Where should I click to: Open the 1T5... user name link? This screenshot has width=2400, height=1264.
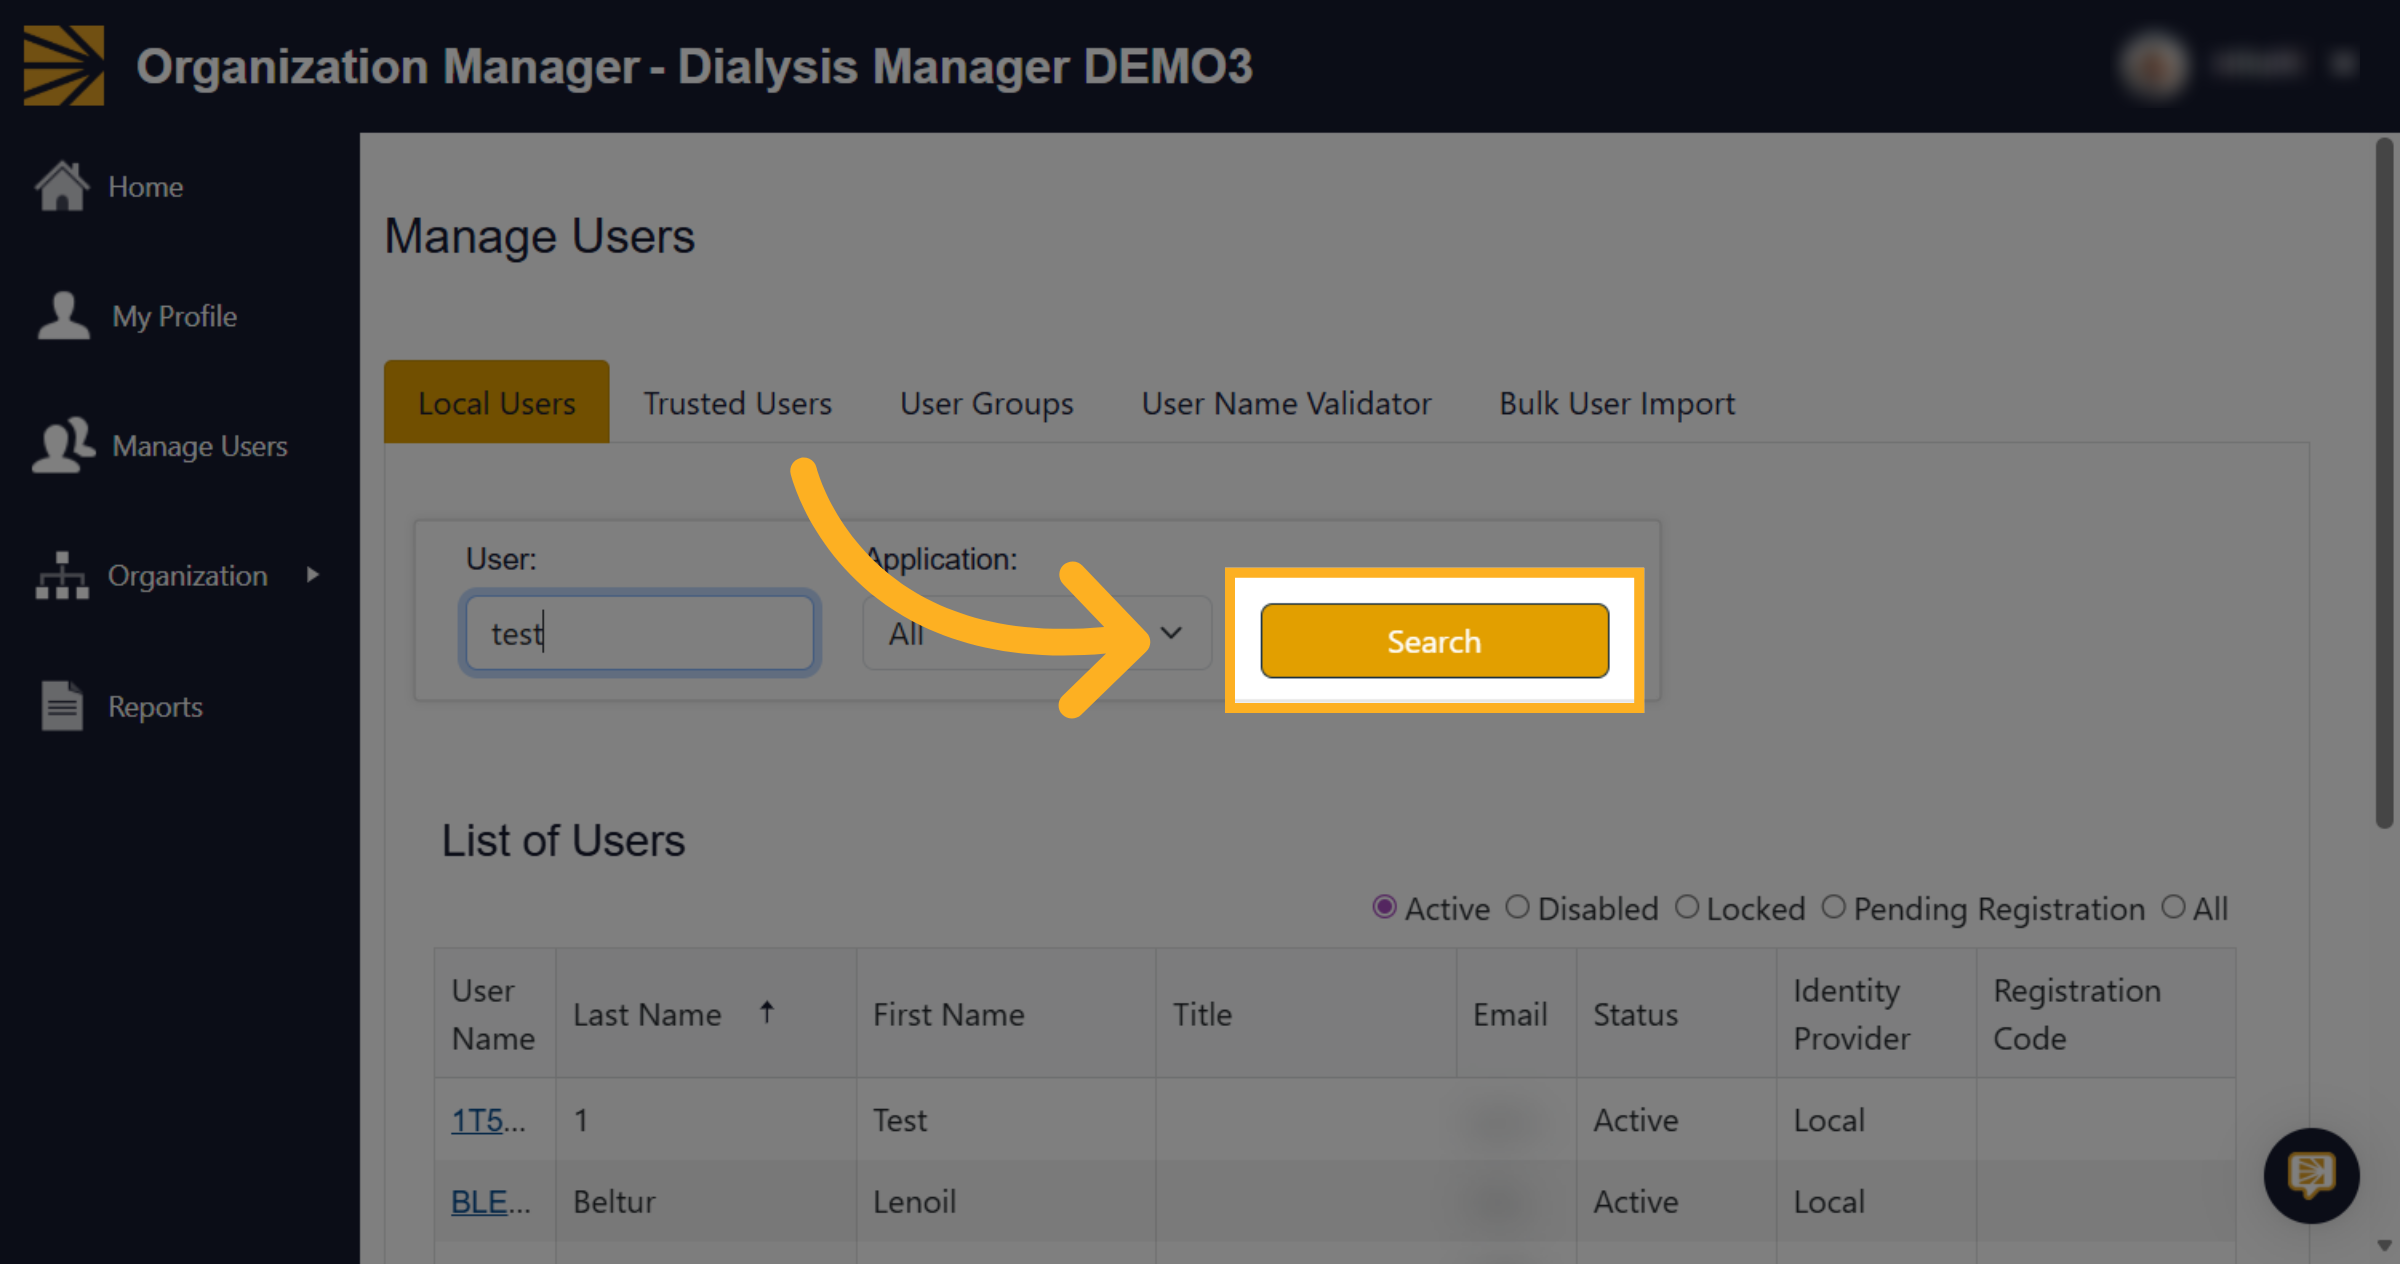[x=487, y=1120]
